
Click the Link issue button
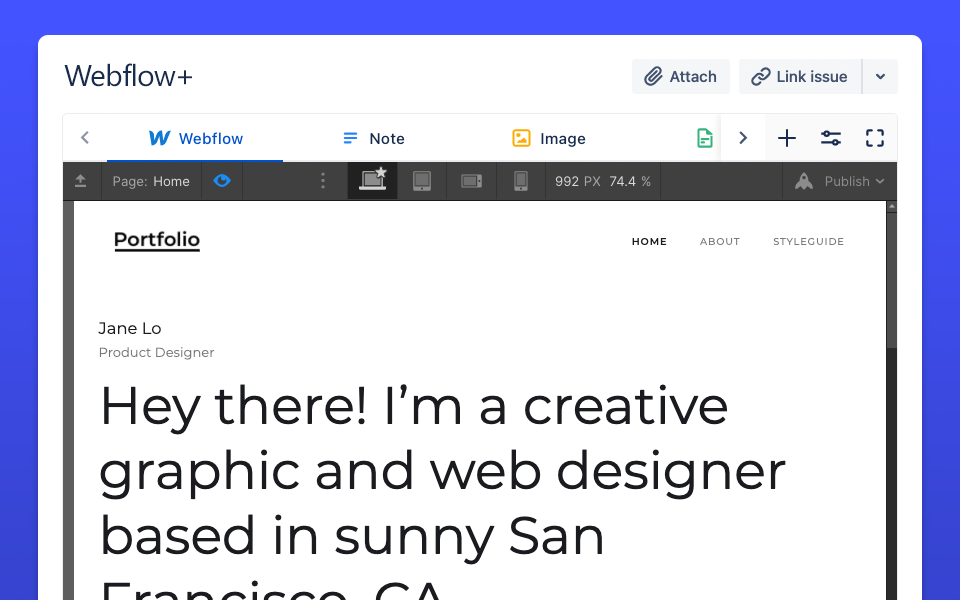click(x=800, y=77)
